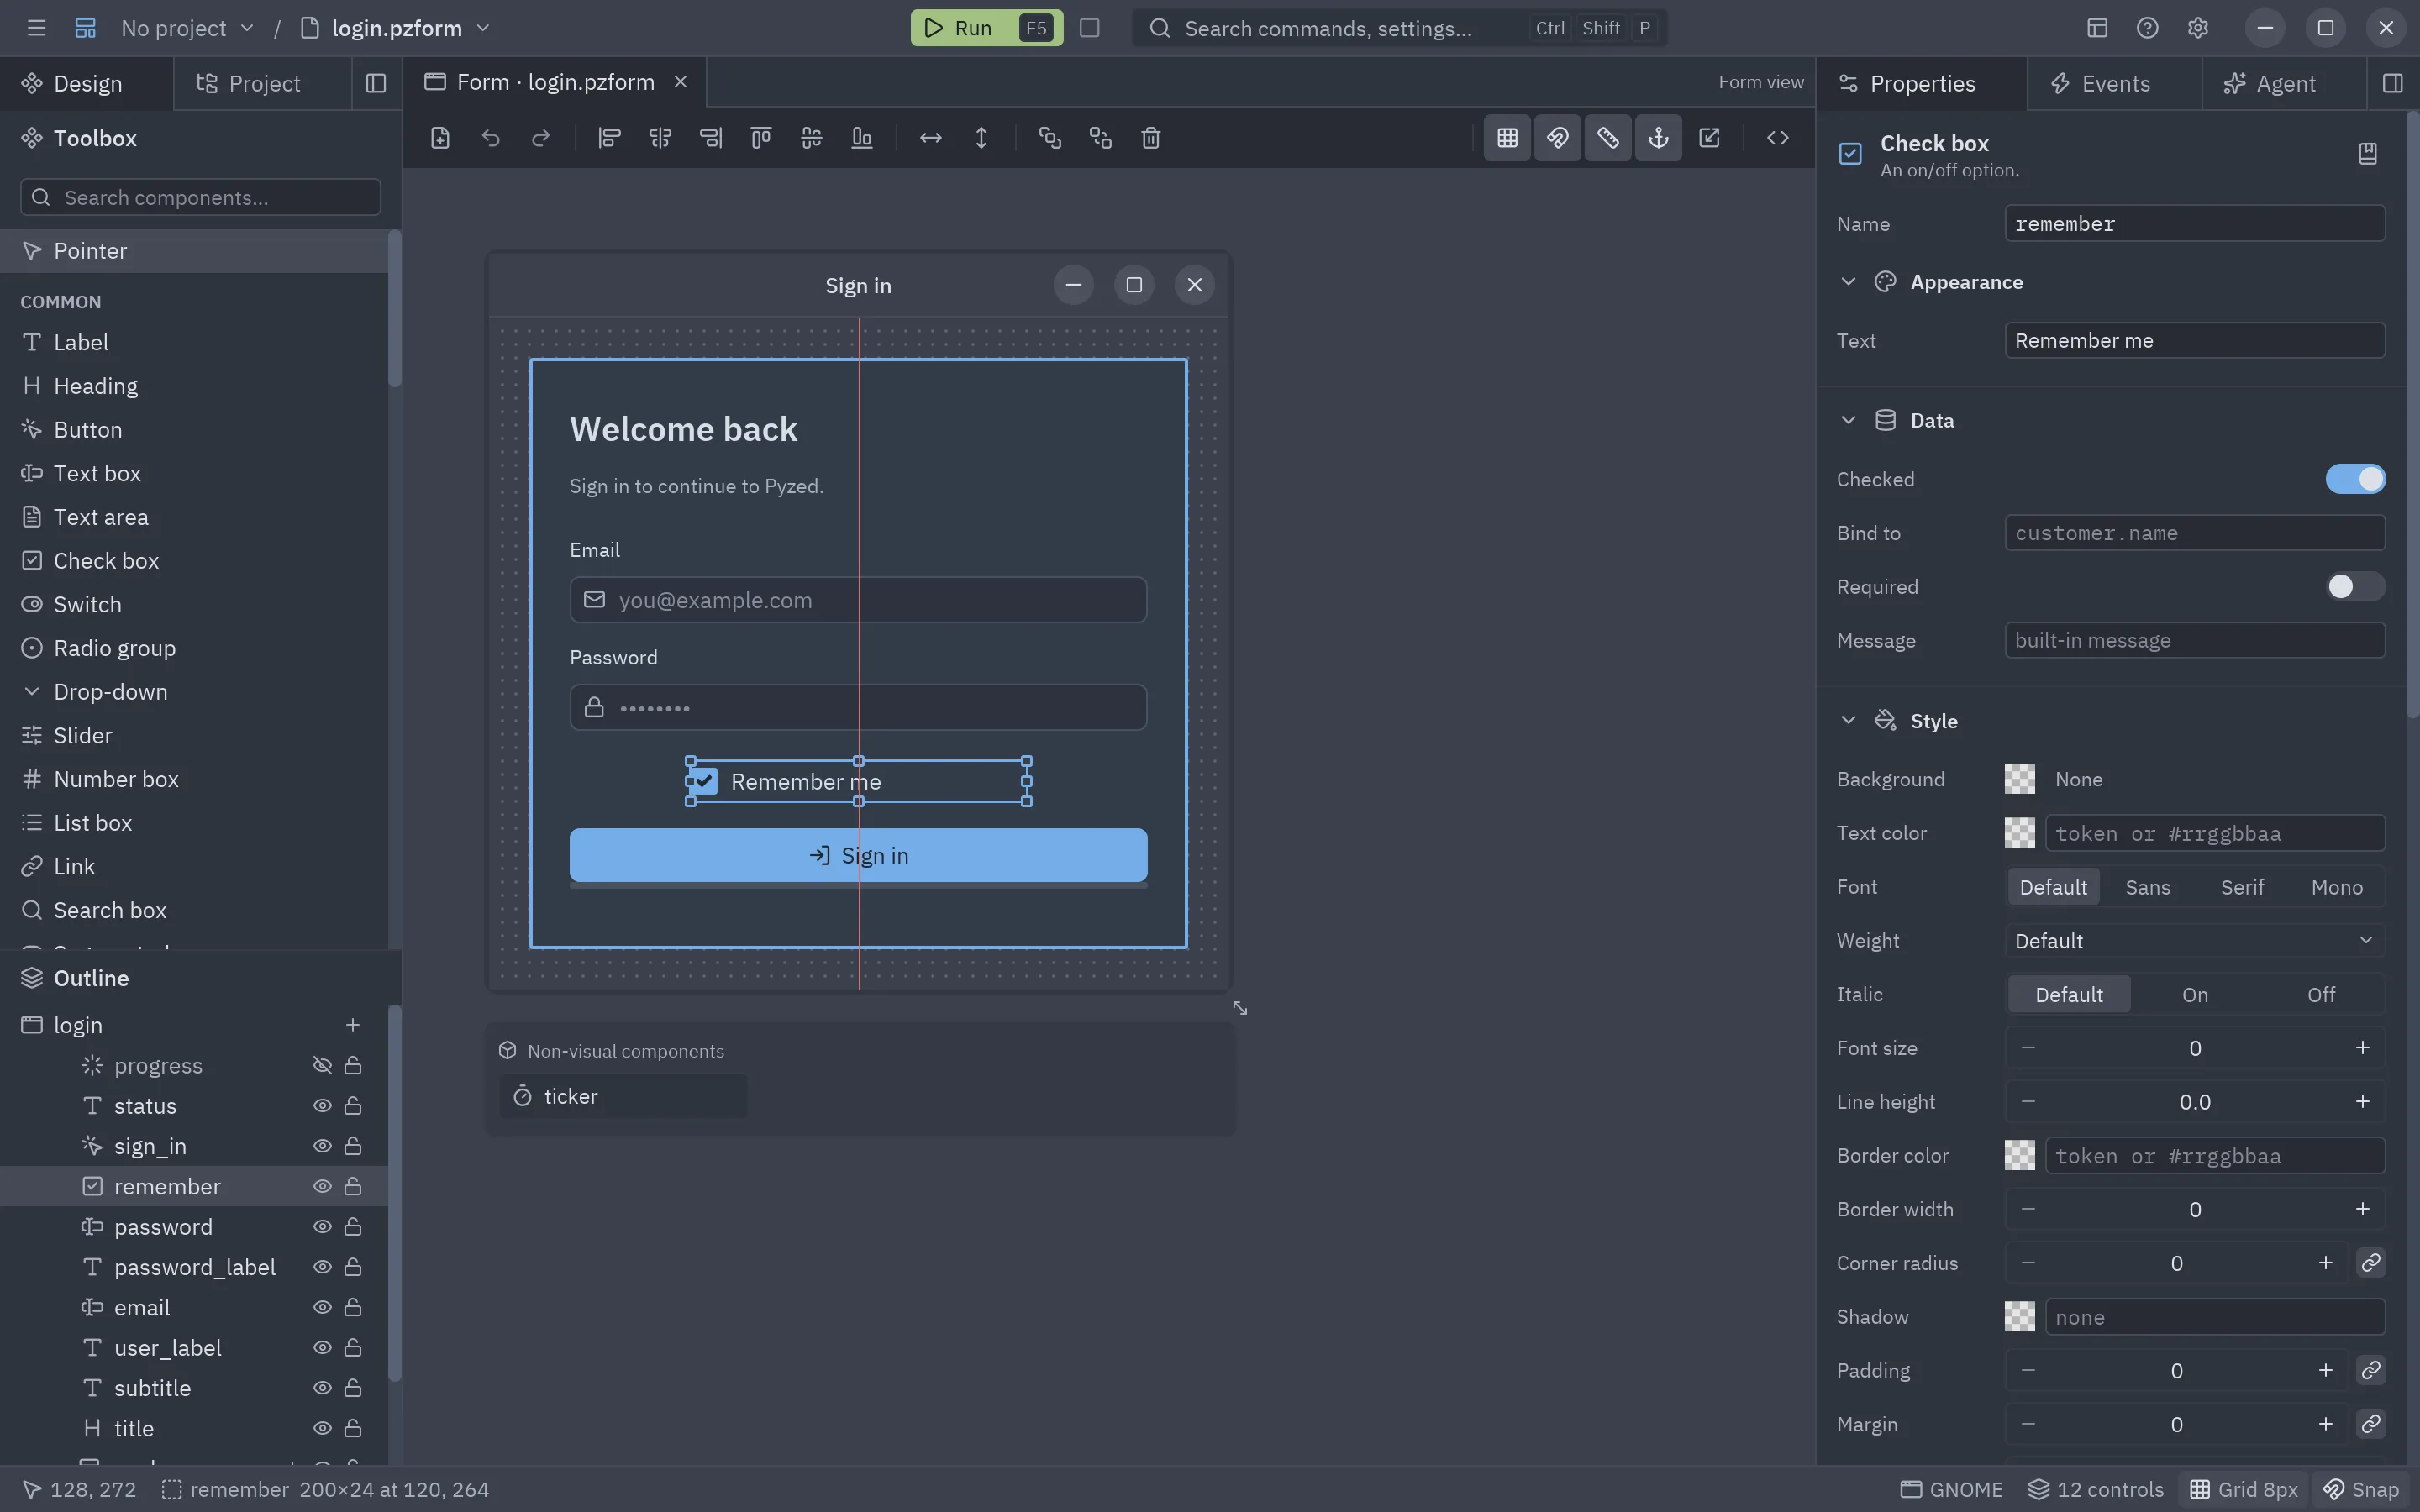Image resolution: width=2420 pixels, height=1512 pixels.
Task: Click the ruler measurement toolbar icon
Action: coord(1608,138)
